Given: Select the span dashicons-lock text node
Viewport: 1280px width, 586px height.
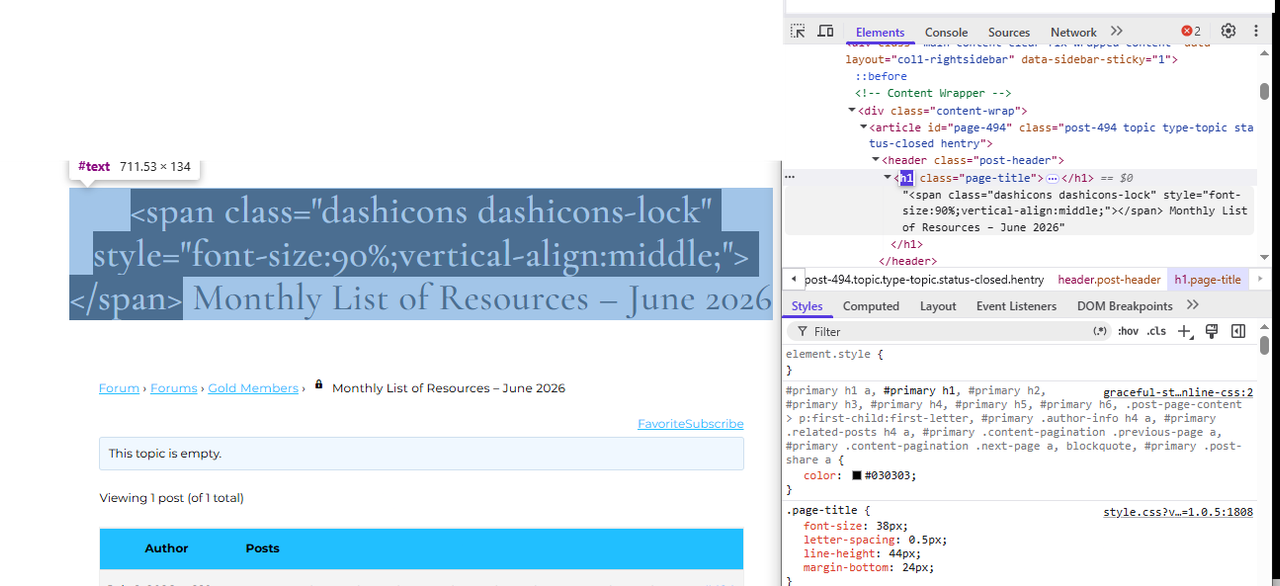Looking at the screenshot, I should click(x=1075, y=211).
